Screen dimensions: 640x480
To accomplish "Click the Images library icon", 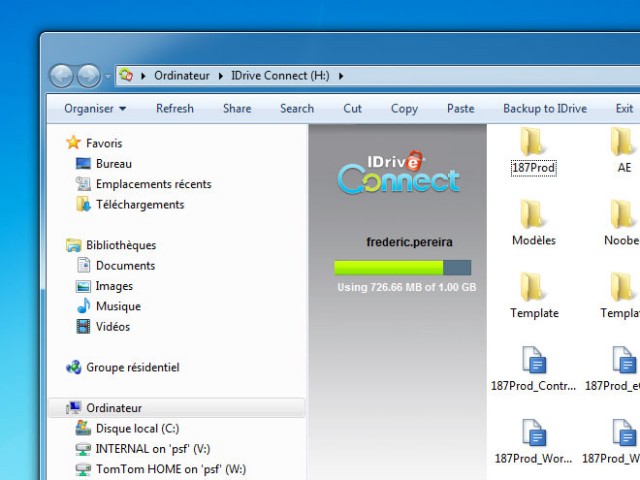I will tap(83, 286).
